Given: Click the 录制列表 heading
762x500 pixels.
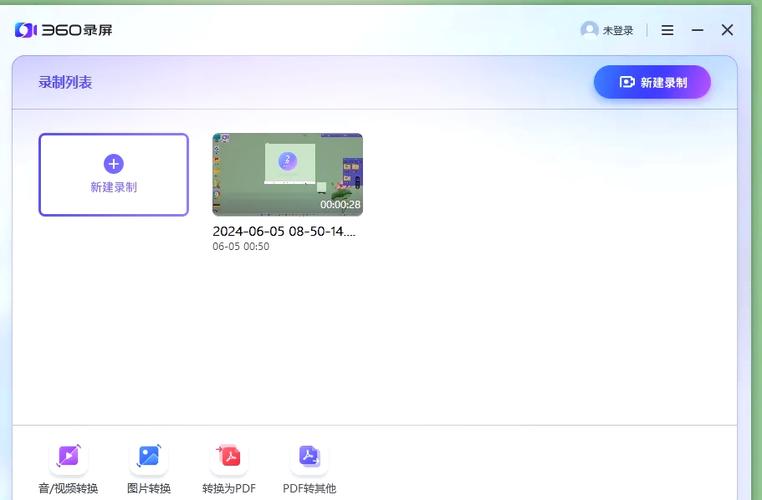Looking at the screenshot, I should [x=65, y=82].
